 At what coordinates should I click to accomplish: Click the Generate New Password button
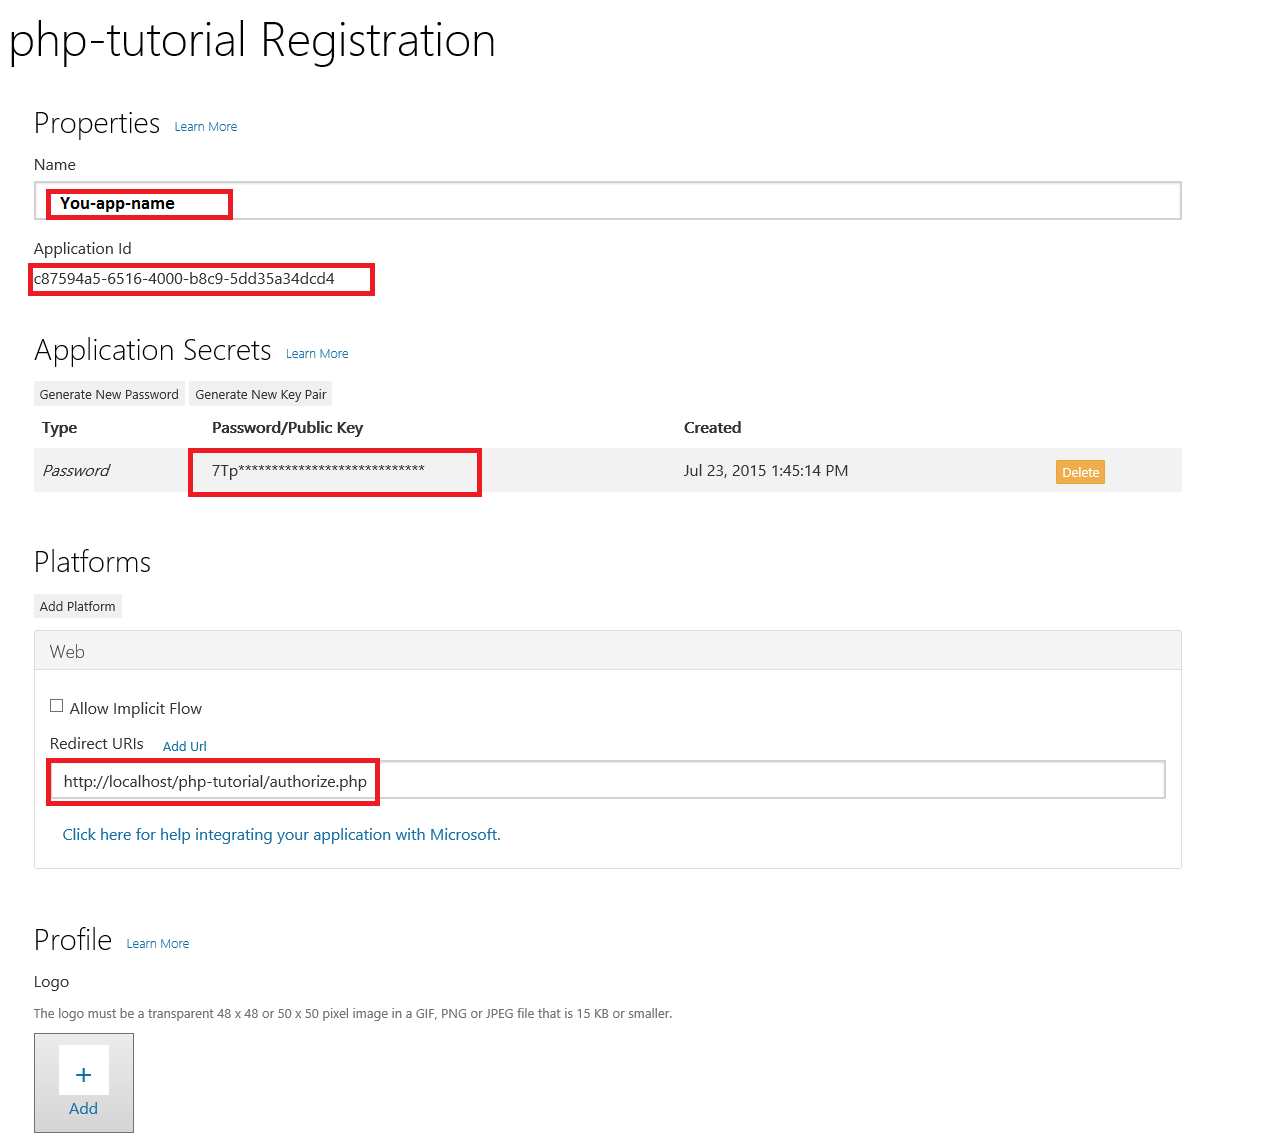pyautogui.click(x=109, y=395)
